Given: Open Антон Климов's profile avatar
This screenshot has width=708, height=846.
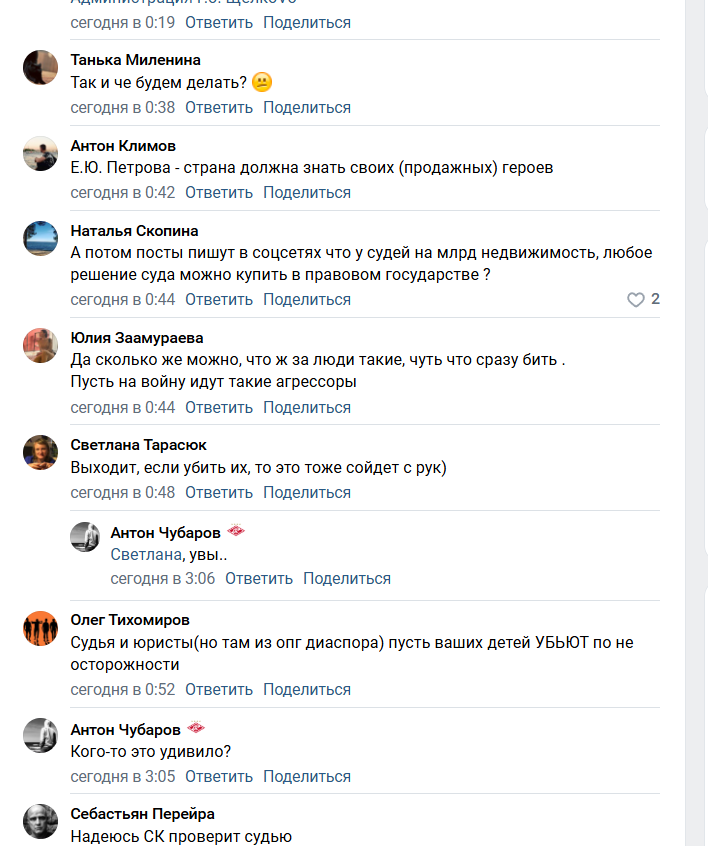Looking at the screenshot, I should click(x=40, y=153).
